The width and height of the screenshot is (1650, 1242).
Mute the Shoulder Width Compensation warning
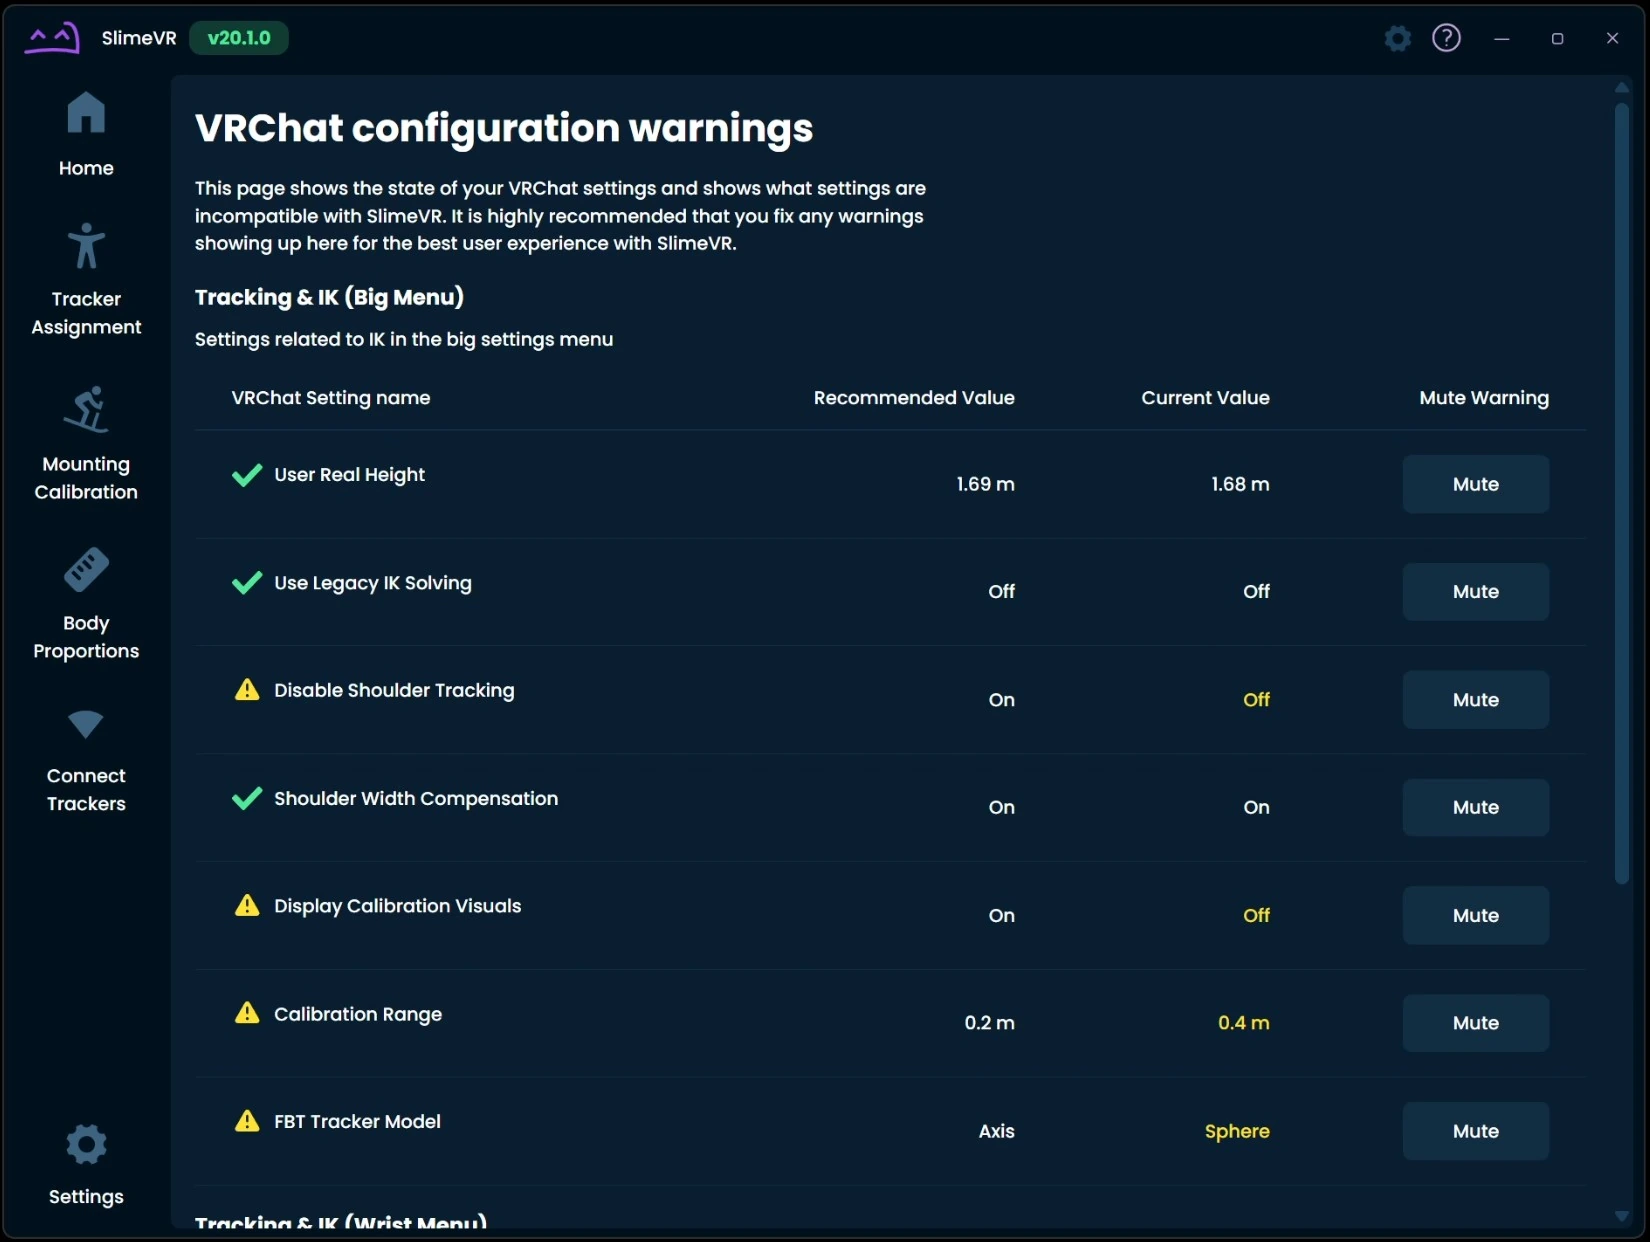[x=1476, y=807]
